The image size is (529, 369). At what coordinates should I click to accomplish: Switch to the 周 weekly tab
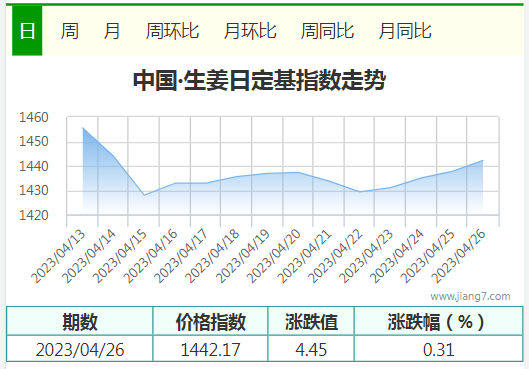70,31
